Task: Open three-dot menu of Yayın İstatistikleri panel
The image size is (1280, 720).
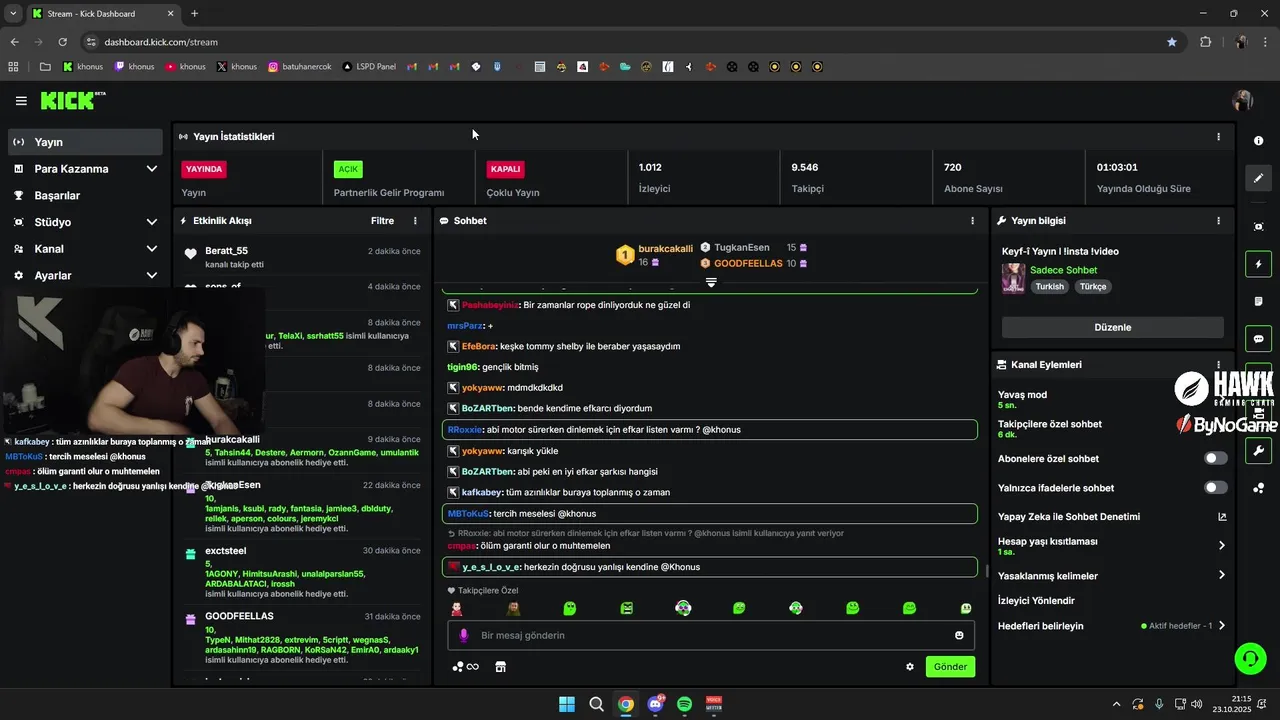Action: (x=1218, y=137)
